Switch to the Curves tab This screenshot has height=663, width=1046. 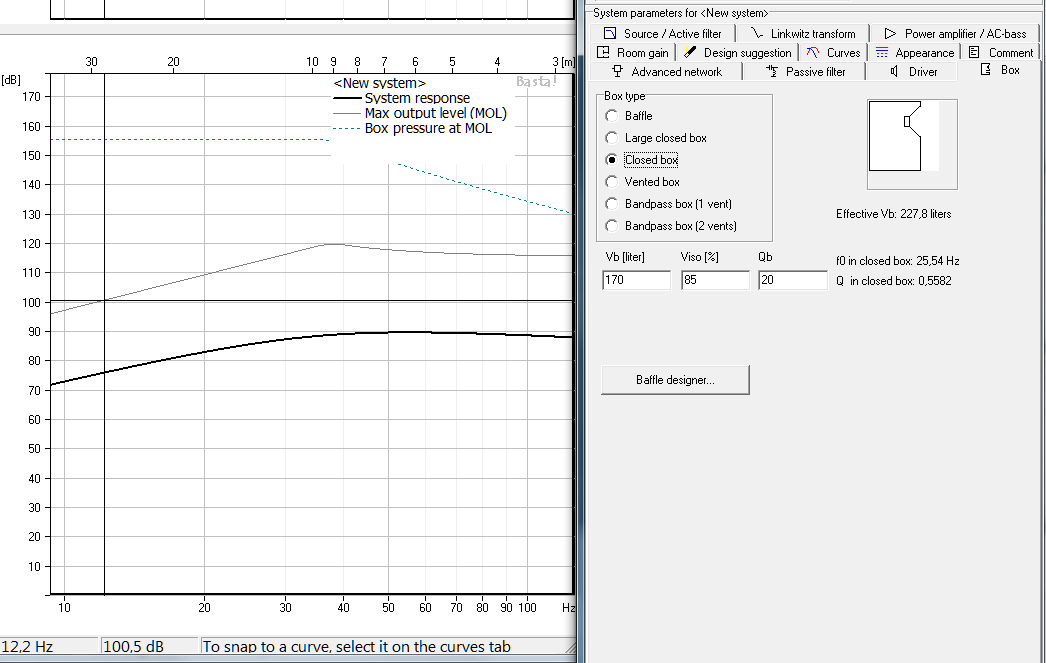click(x=833, y=53)
